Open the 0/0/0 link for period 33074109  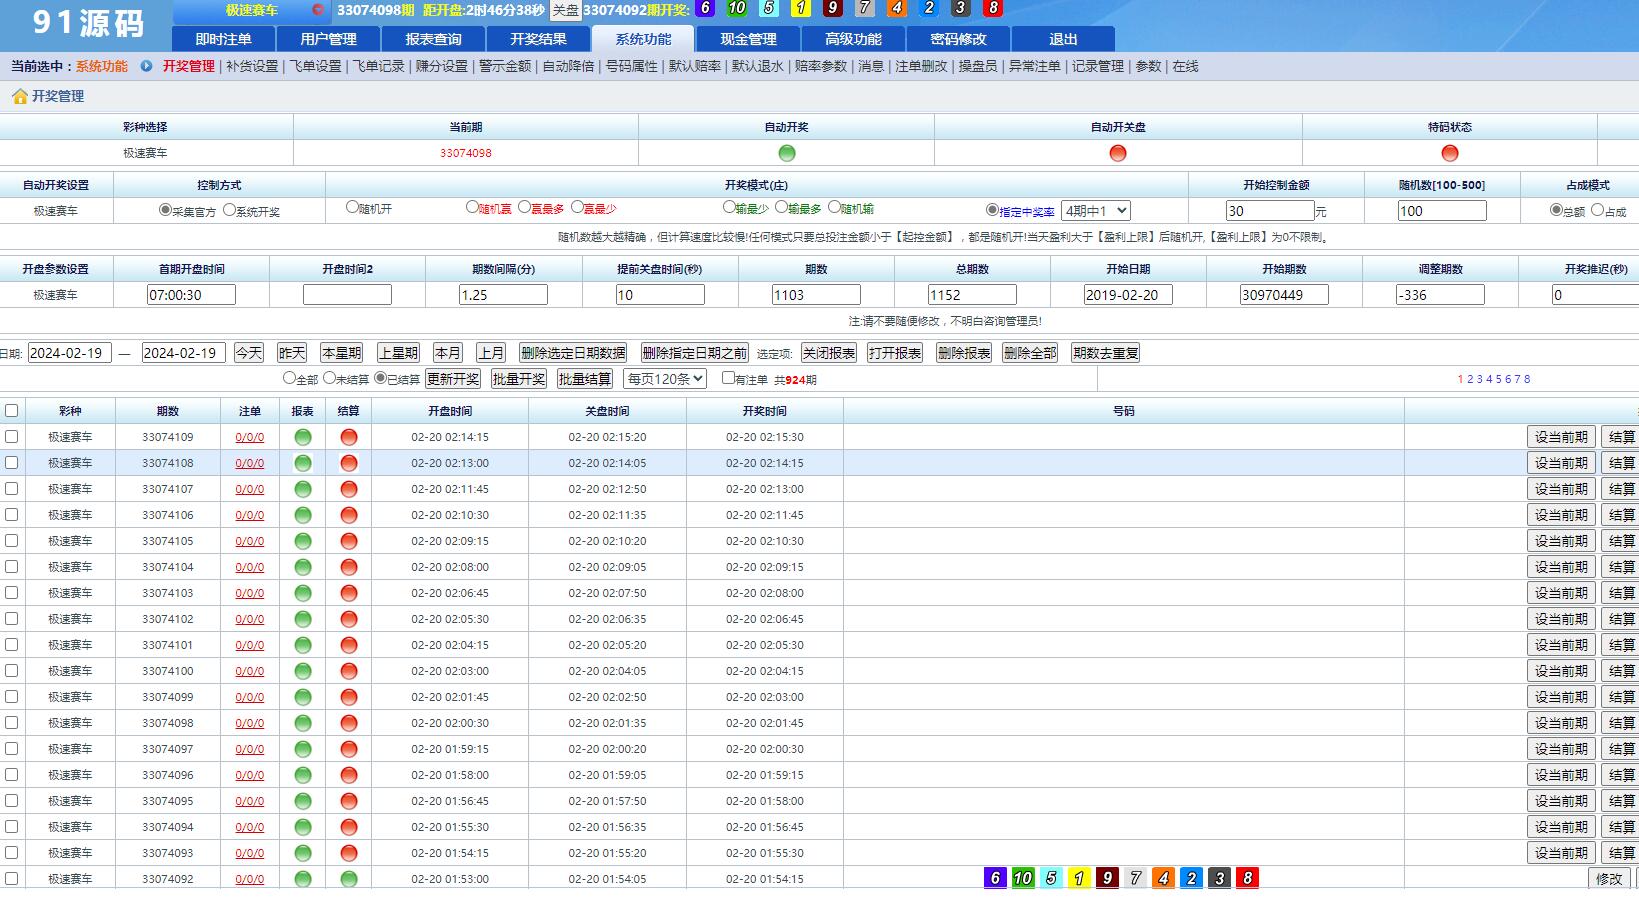[x=247, y=437]
